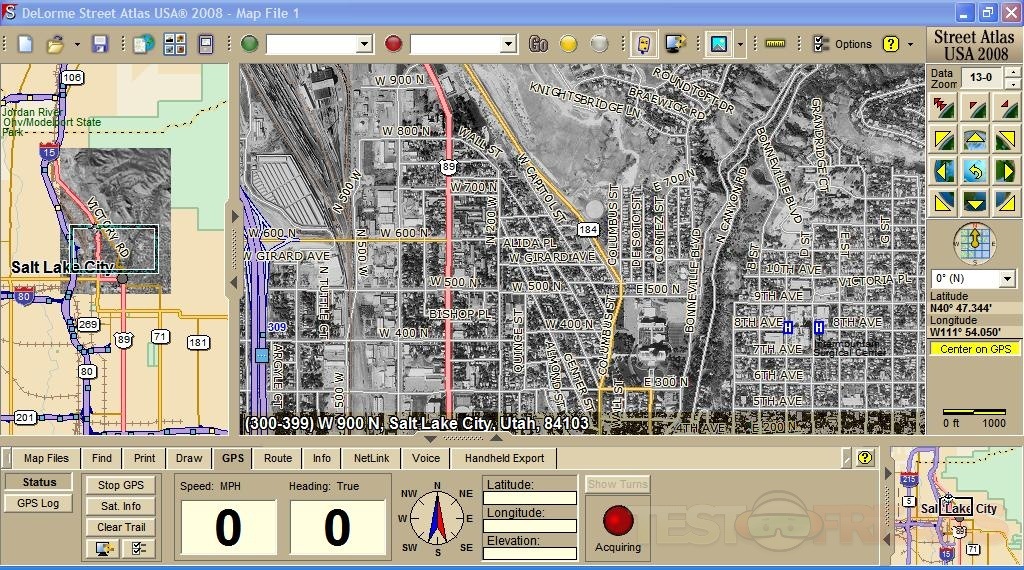Click the previous view icon in pan grid
1024x570 pixels.
pos(975,171)
